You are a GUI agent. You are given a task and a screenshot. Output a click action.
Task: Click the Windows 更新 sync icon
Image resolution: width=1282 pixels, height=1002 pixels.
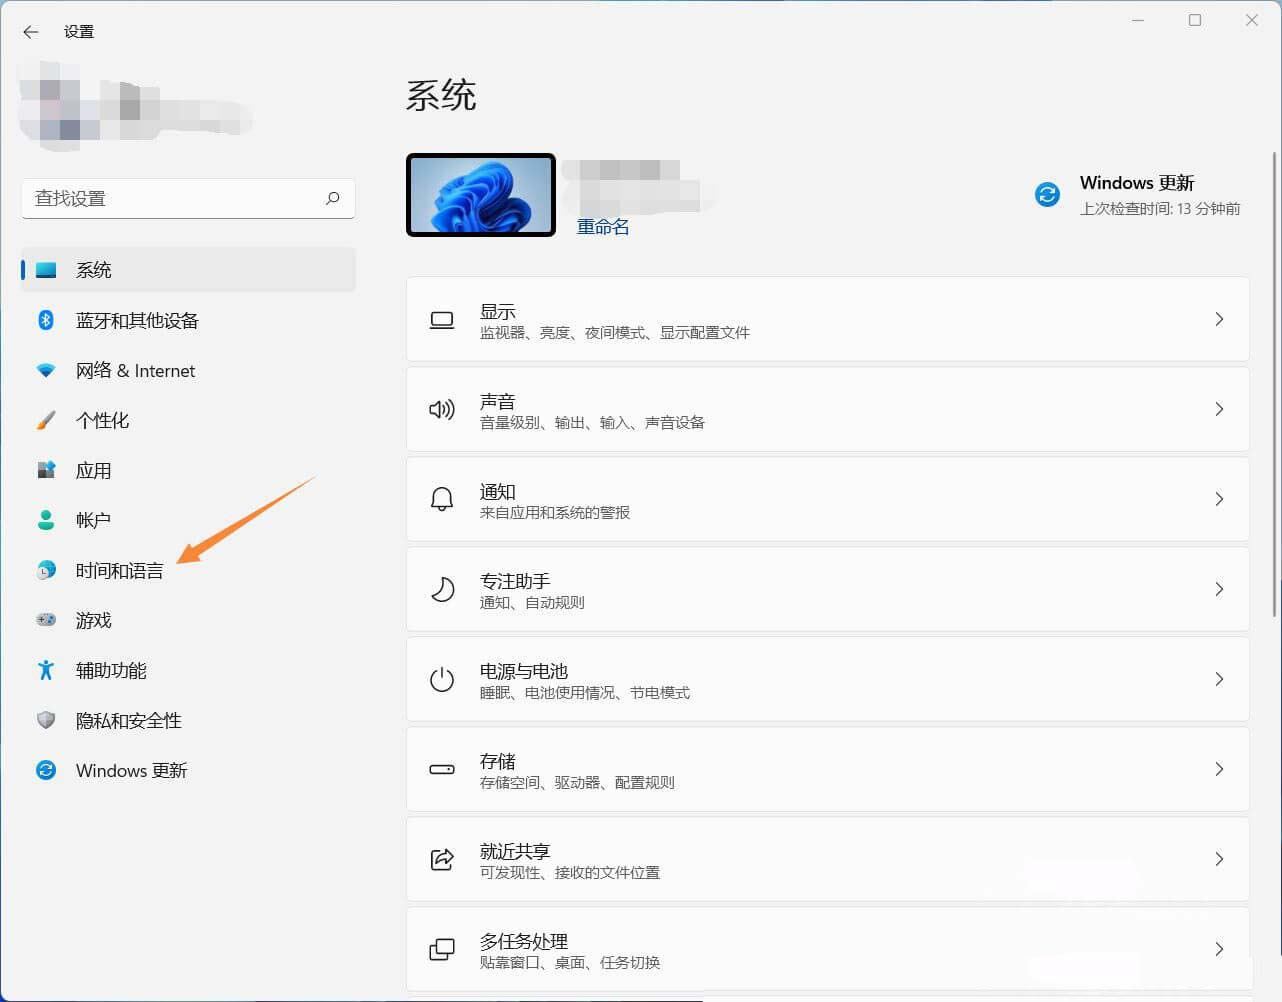1046,194
